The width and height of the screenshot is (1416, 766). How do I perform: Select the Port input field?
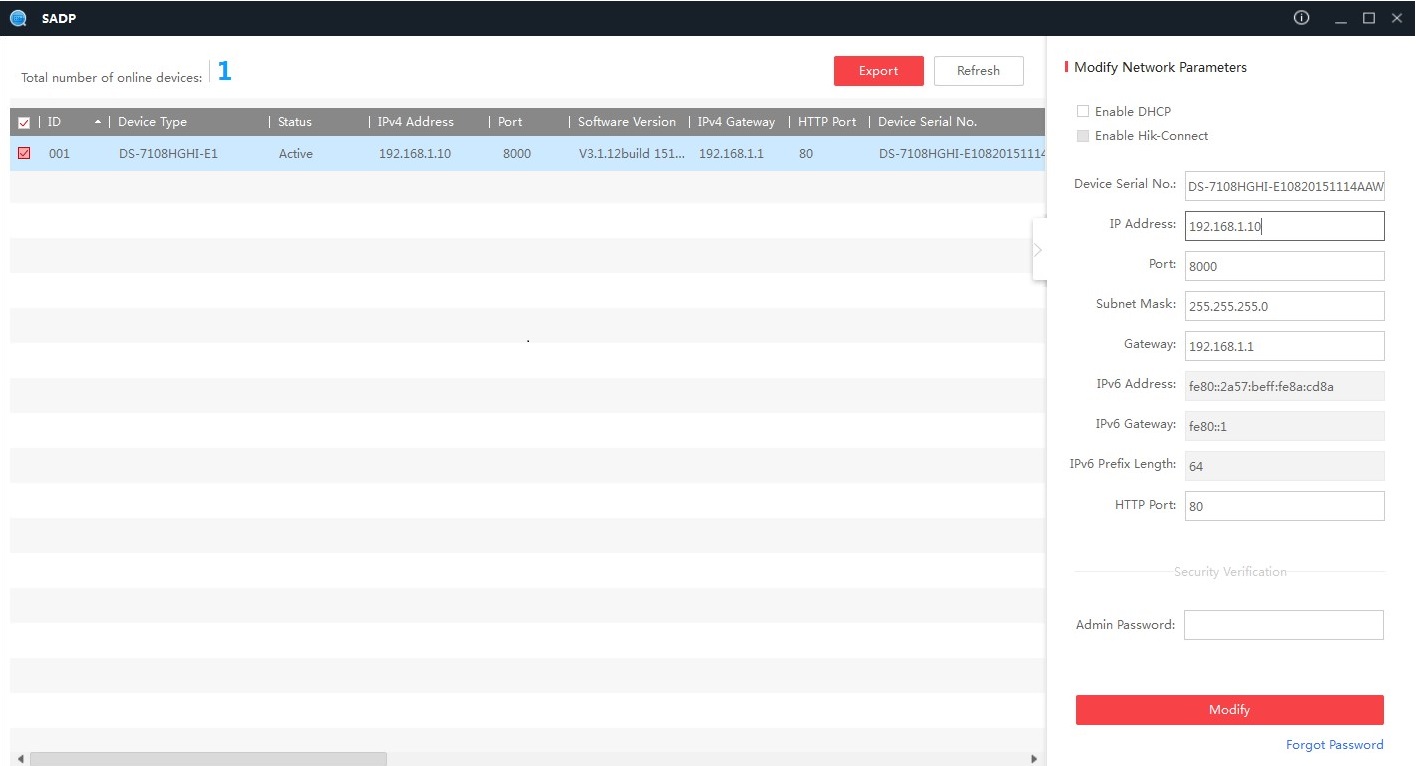coord(1285,266)
